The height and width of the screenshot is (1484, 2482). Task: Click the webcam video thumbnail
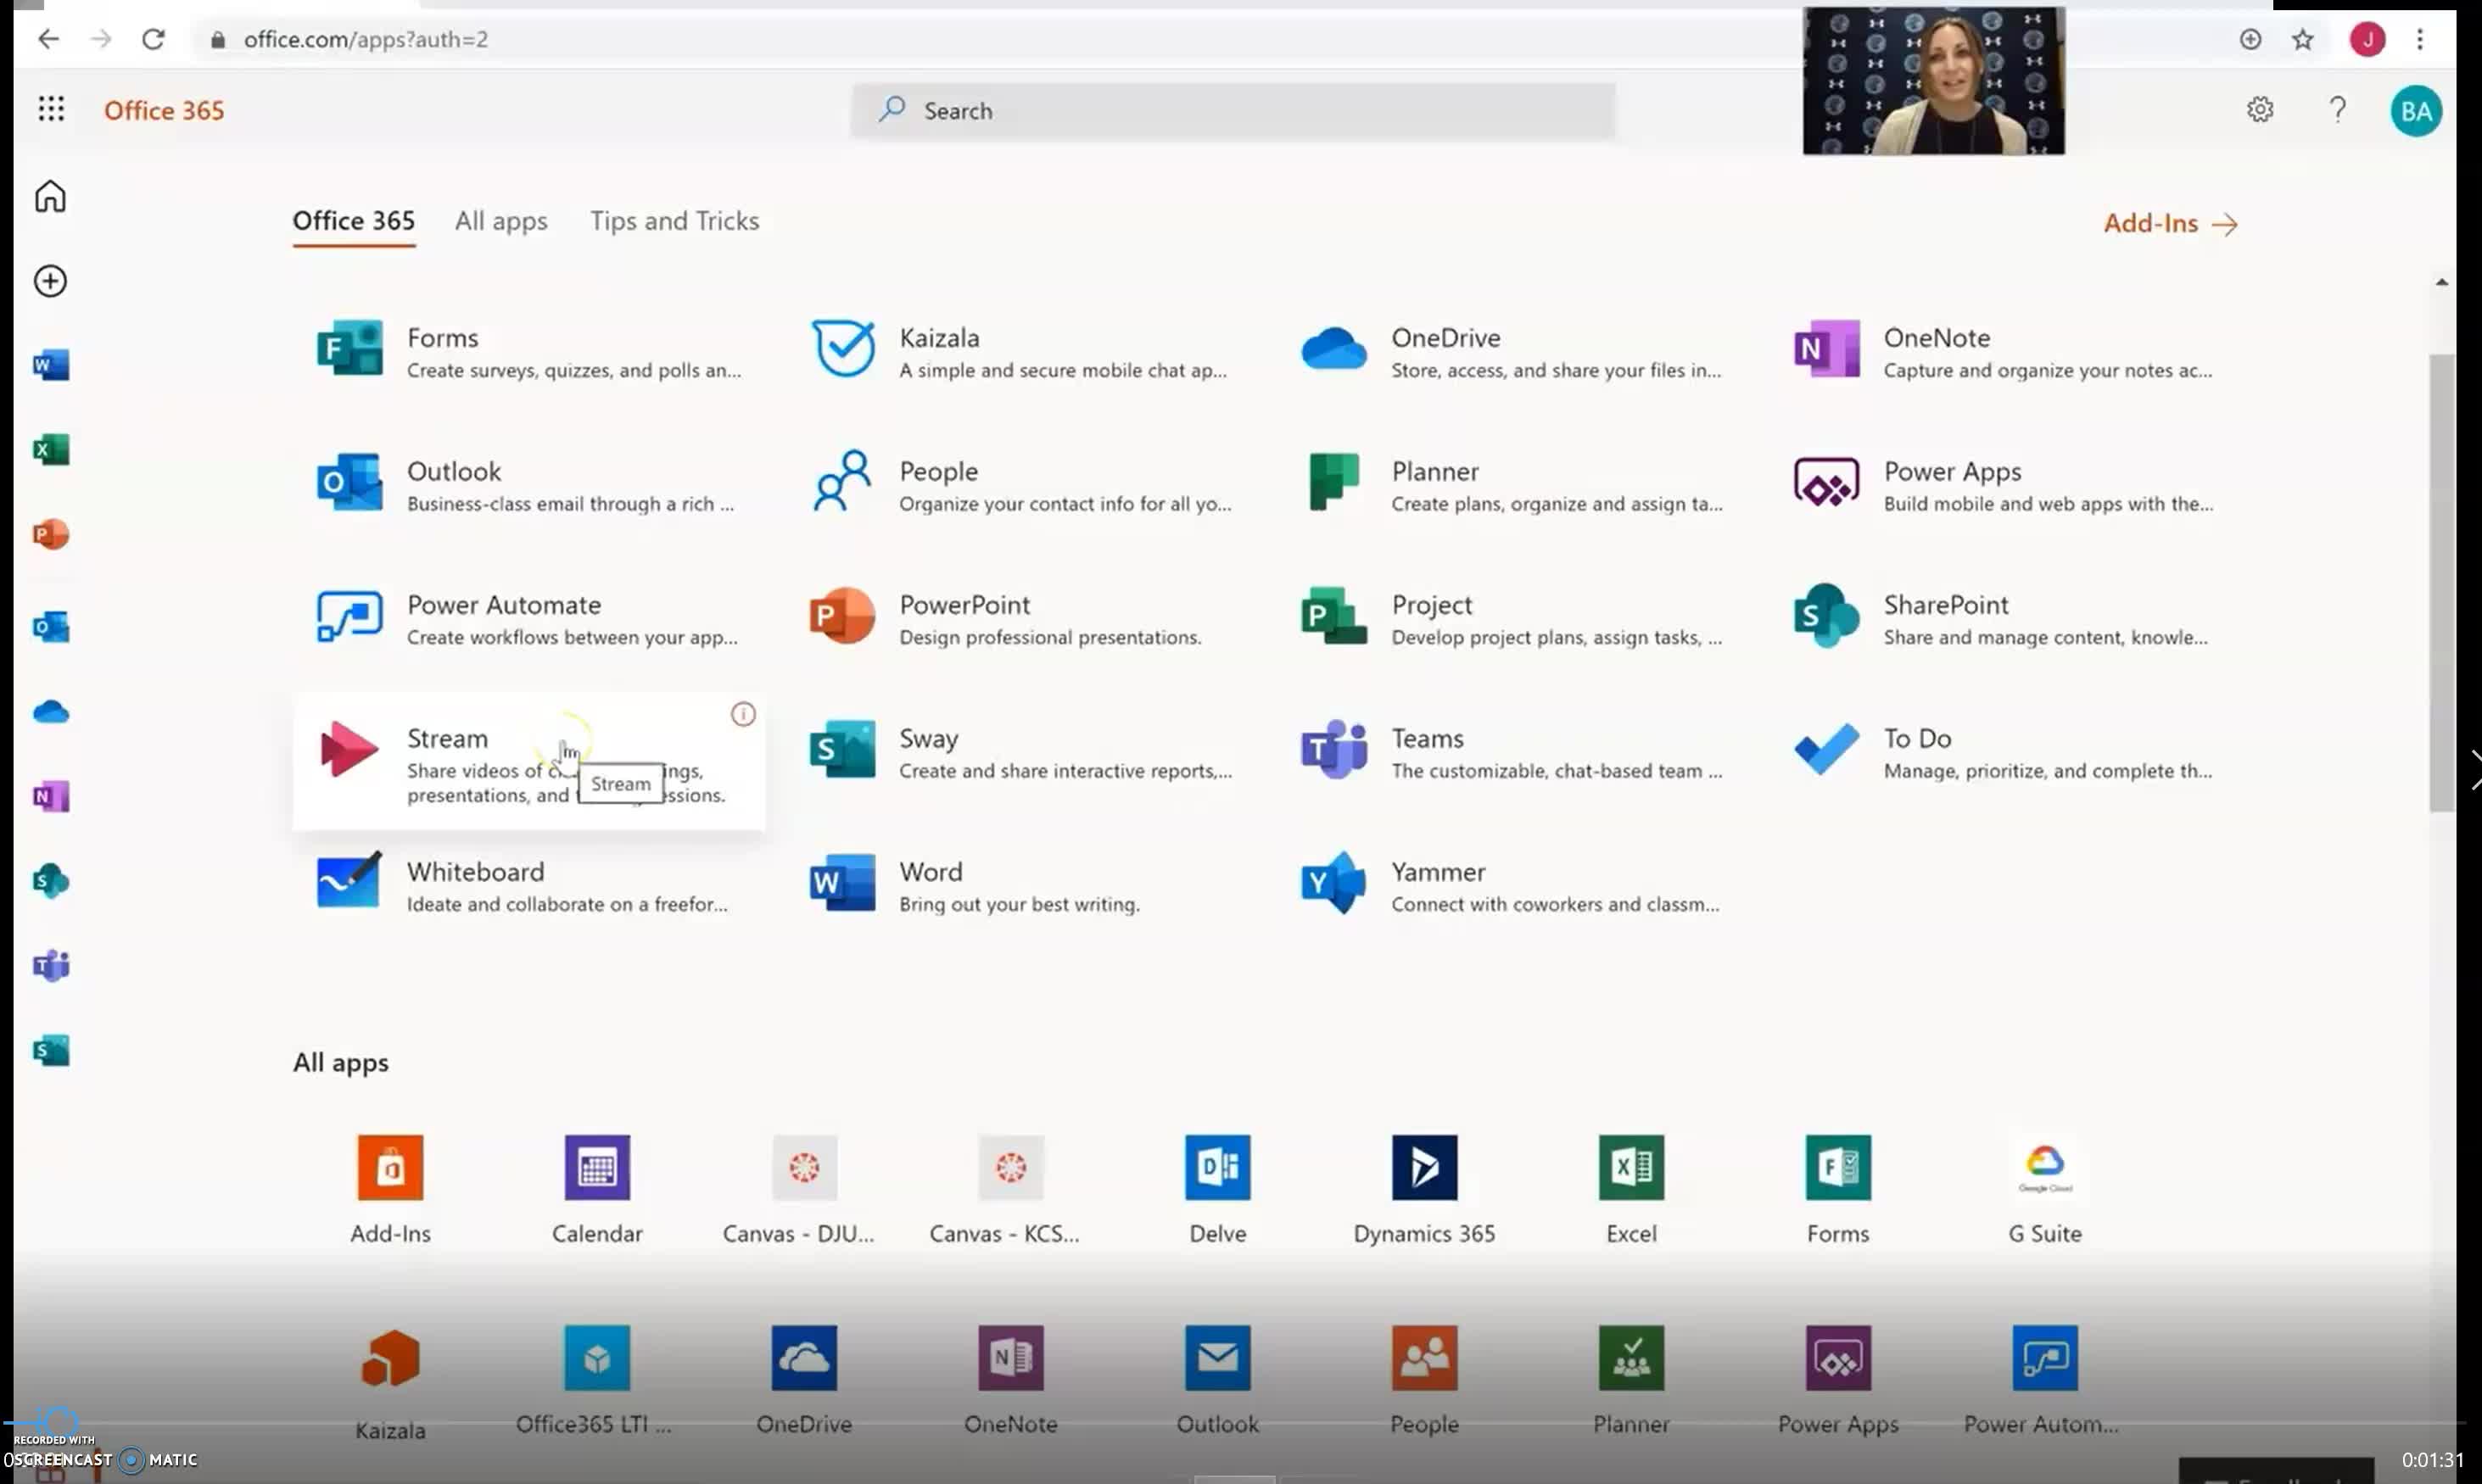[x=1933, y=81]
